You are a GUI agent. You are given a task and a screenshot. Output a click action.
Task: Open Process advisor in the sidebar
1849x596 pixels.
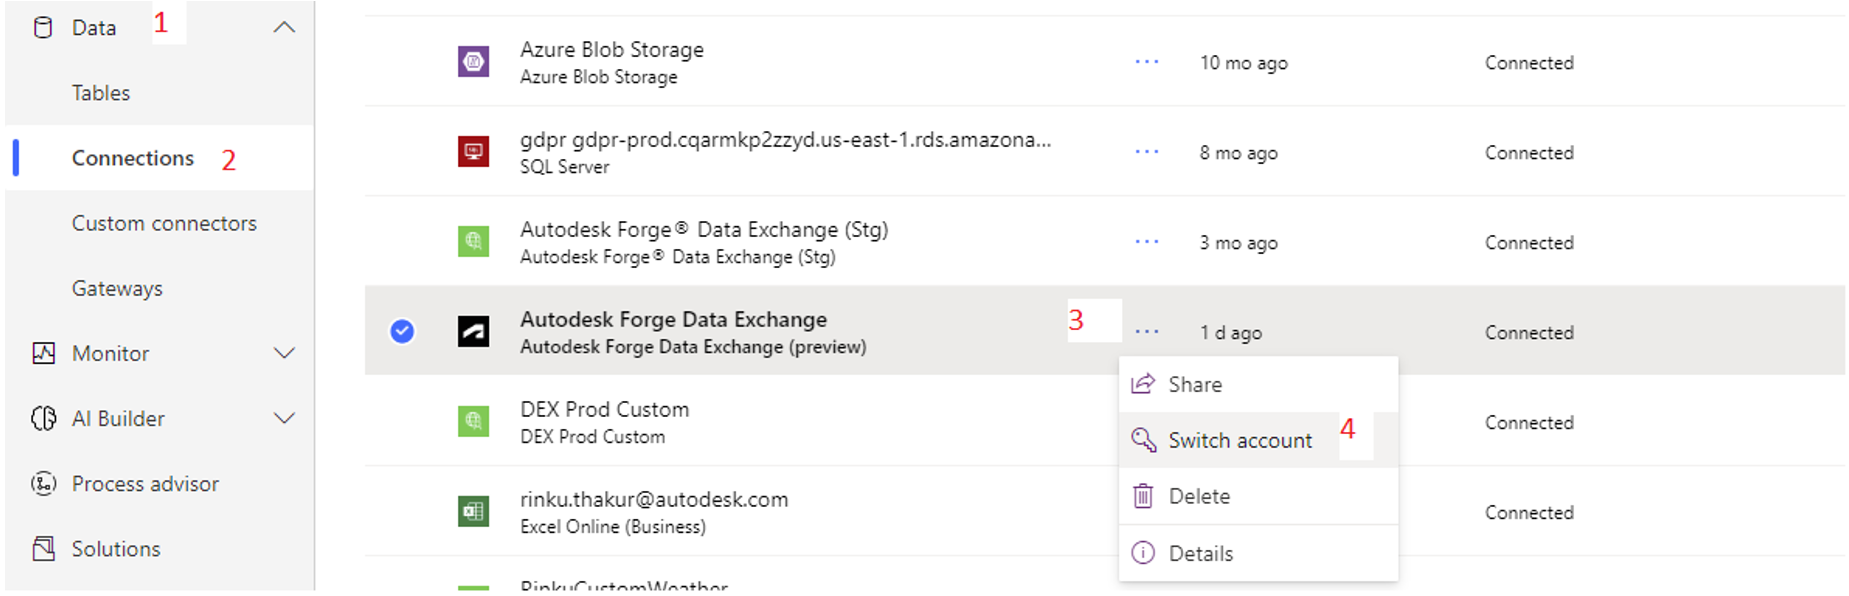[x=144, y=484]
